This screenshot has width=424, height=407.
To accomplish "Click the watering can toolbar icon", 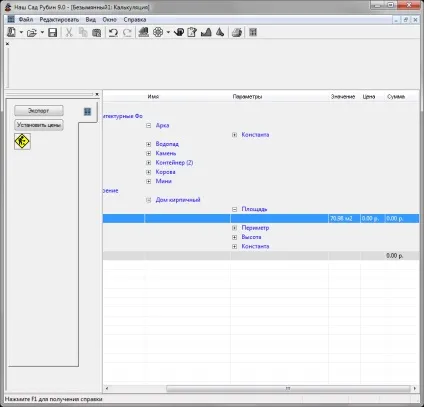I will [179, 32].
